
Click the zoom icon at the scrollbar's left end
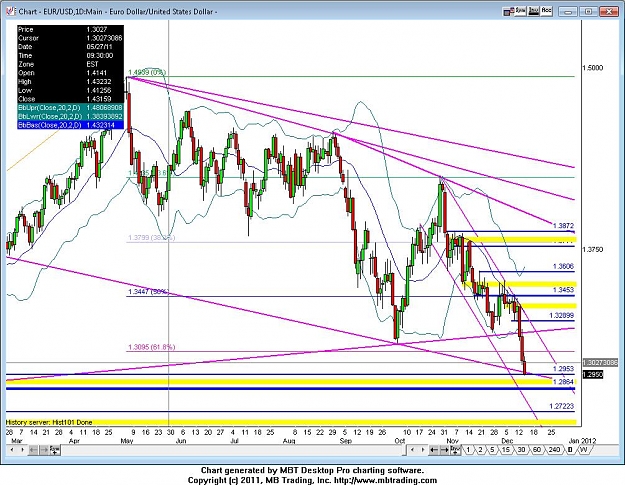coord(55,450)
